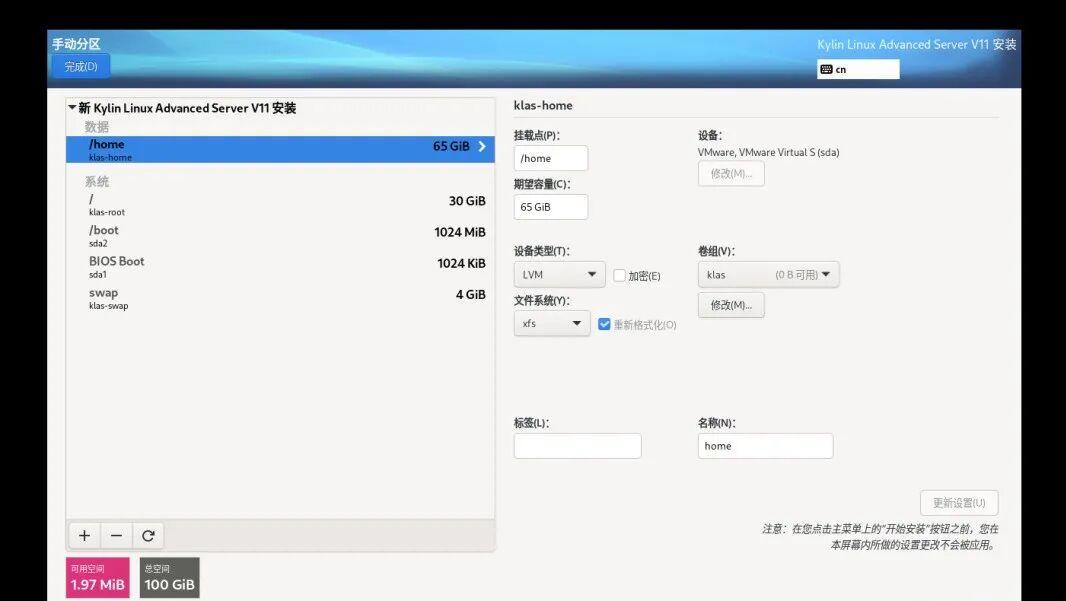Click the reload disks icon

(x=148, y=535)
